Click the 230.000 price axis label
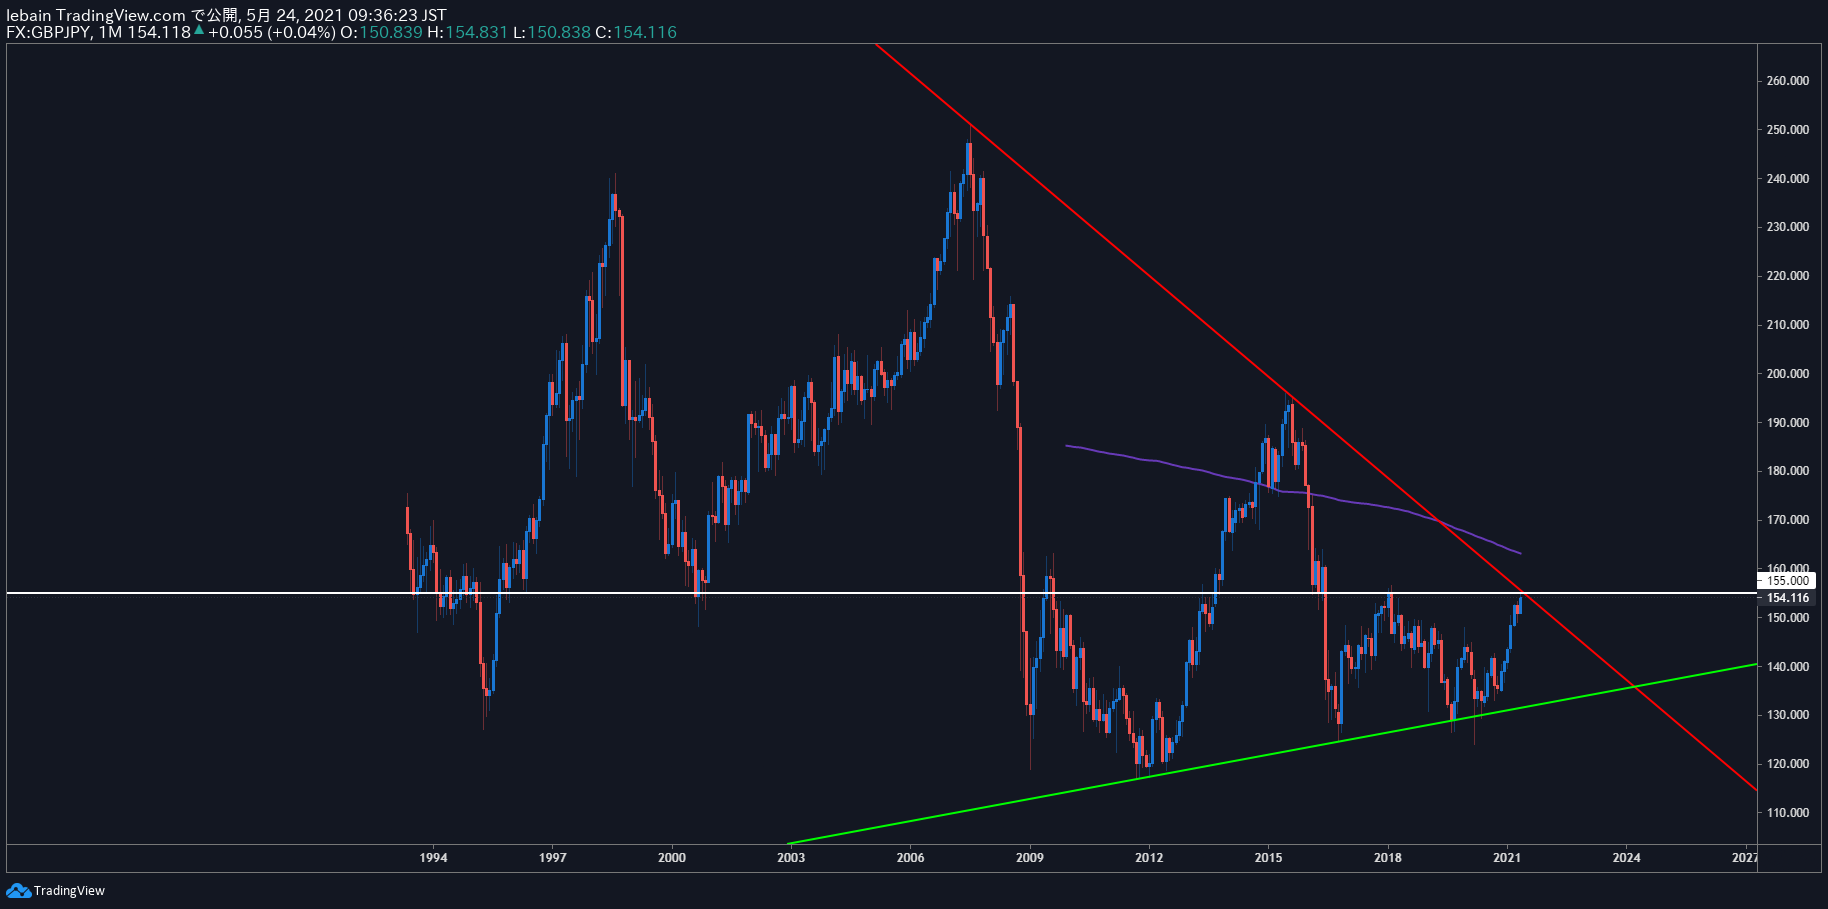Screen dimensions: 1828x909 click(x=1788, y=227)
